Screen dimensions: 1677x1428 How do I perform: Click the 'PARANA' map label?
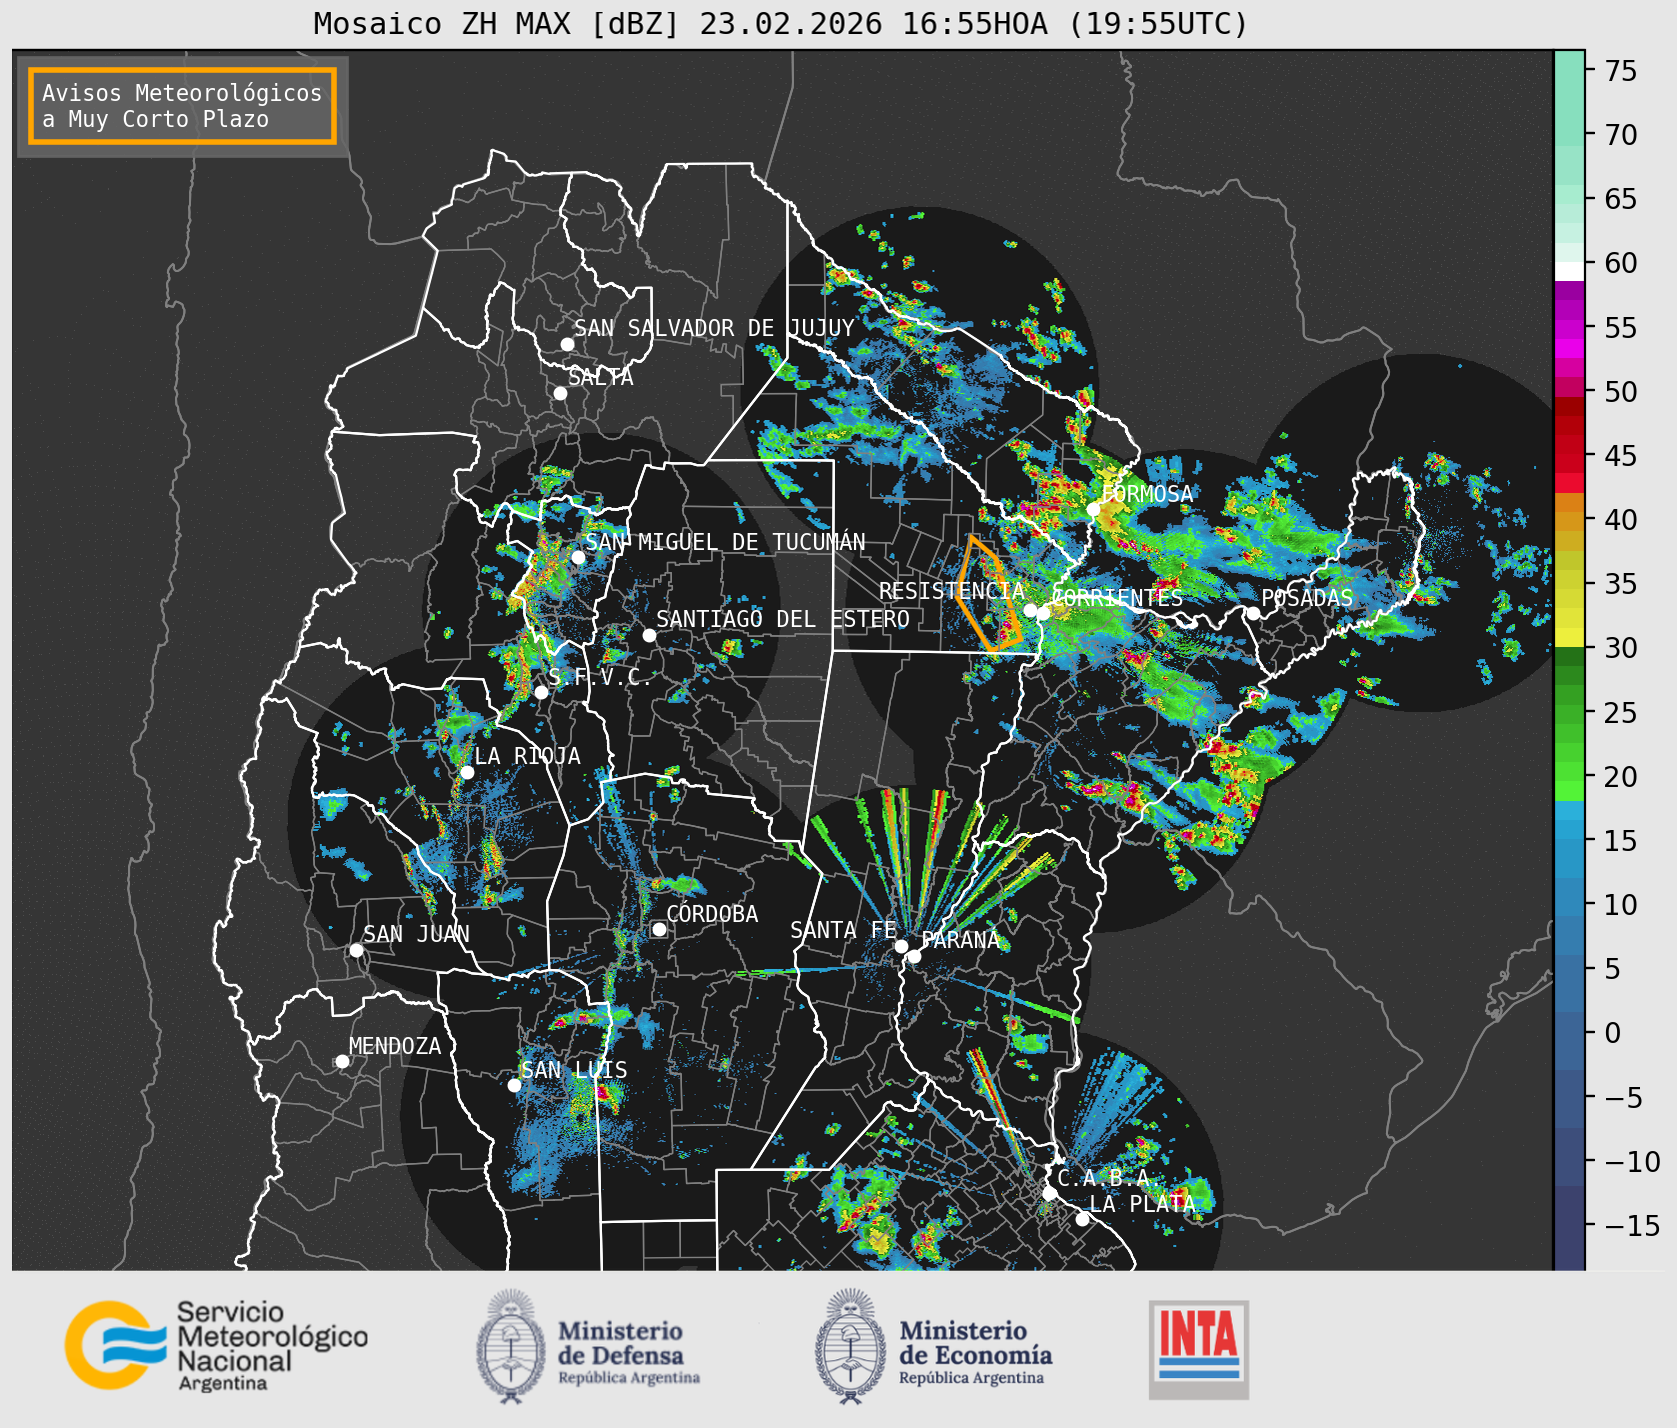pyautogui.click(x=961, y=940)
